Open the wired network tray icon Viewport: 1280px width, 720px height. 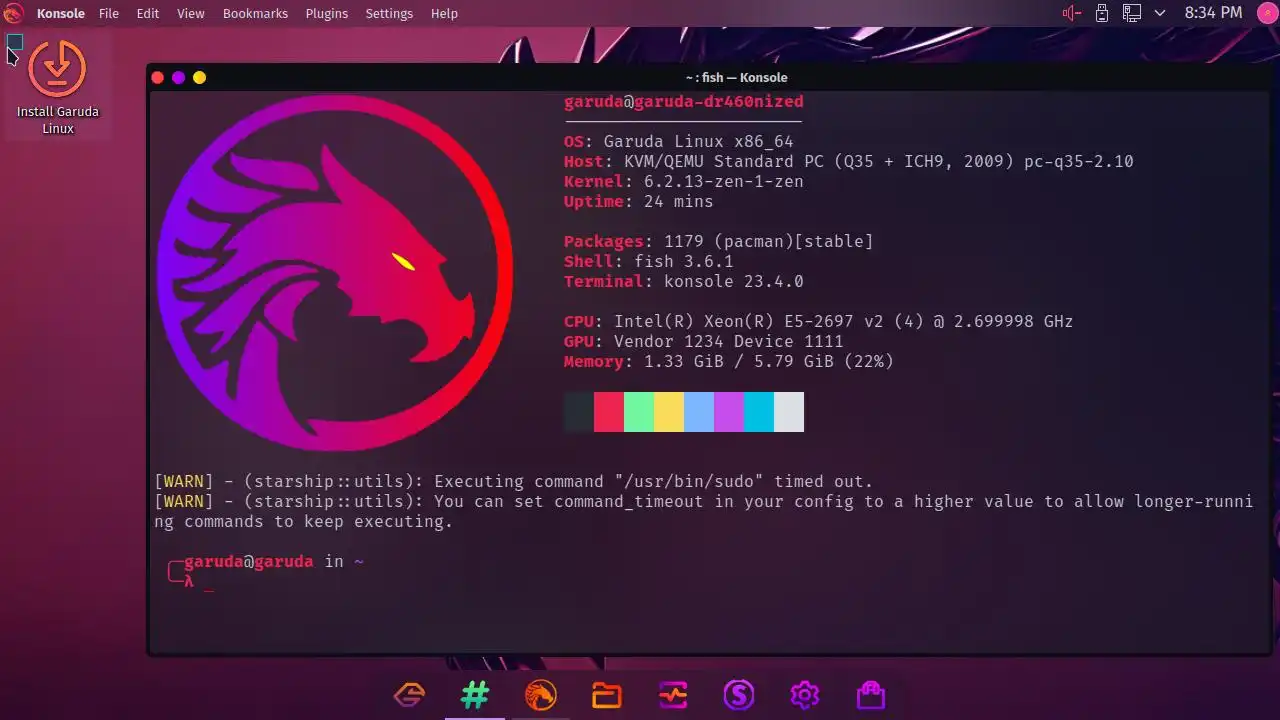(1132, 13)
